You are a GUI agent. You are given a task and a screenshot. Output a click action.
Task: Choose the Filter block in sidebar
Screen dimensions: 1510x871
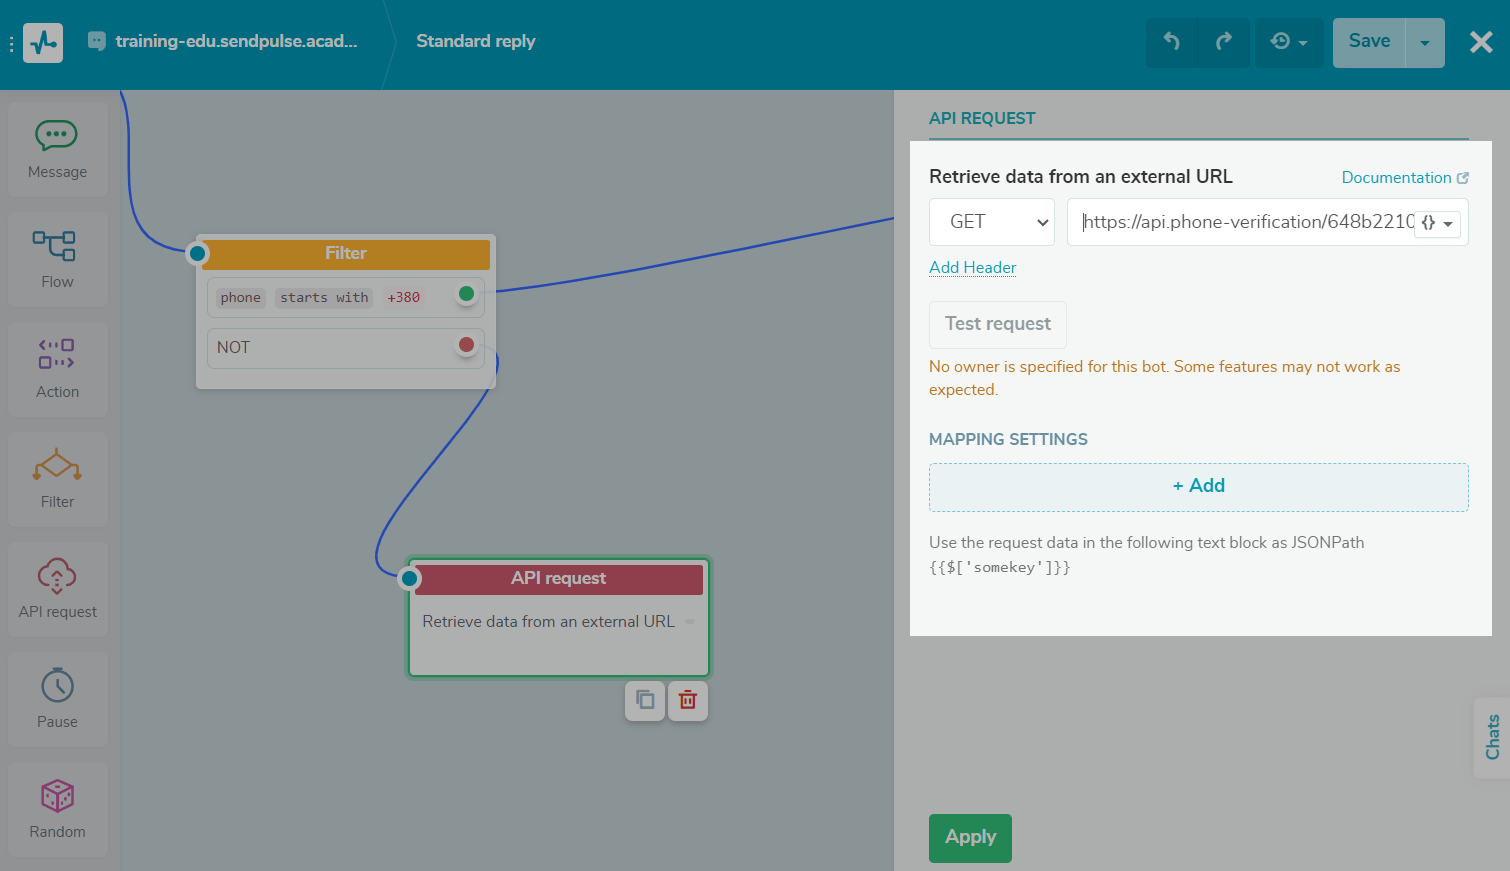[57, 479]
